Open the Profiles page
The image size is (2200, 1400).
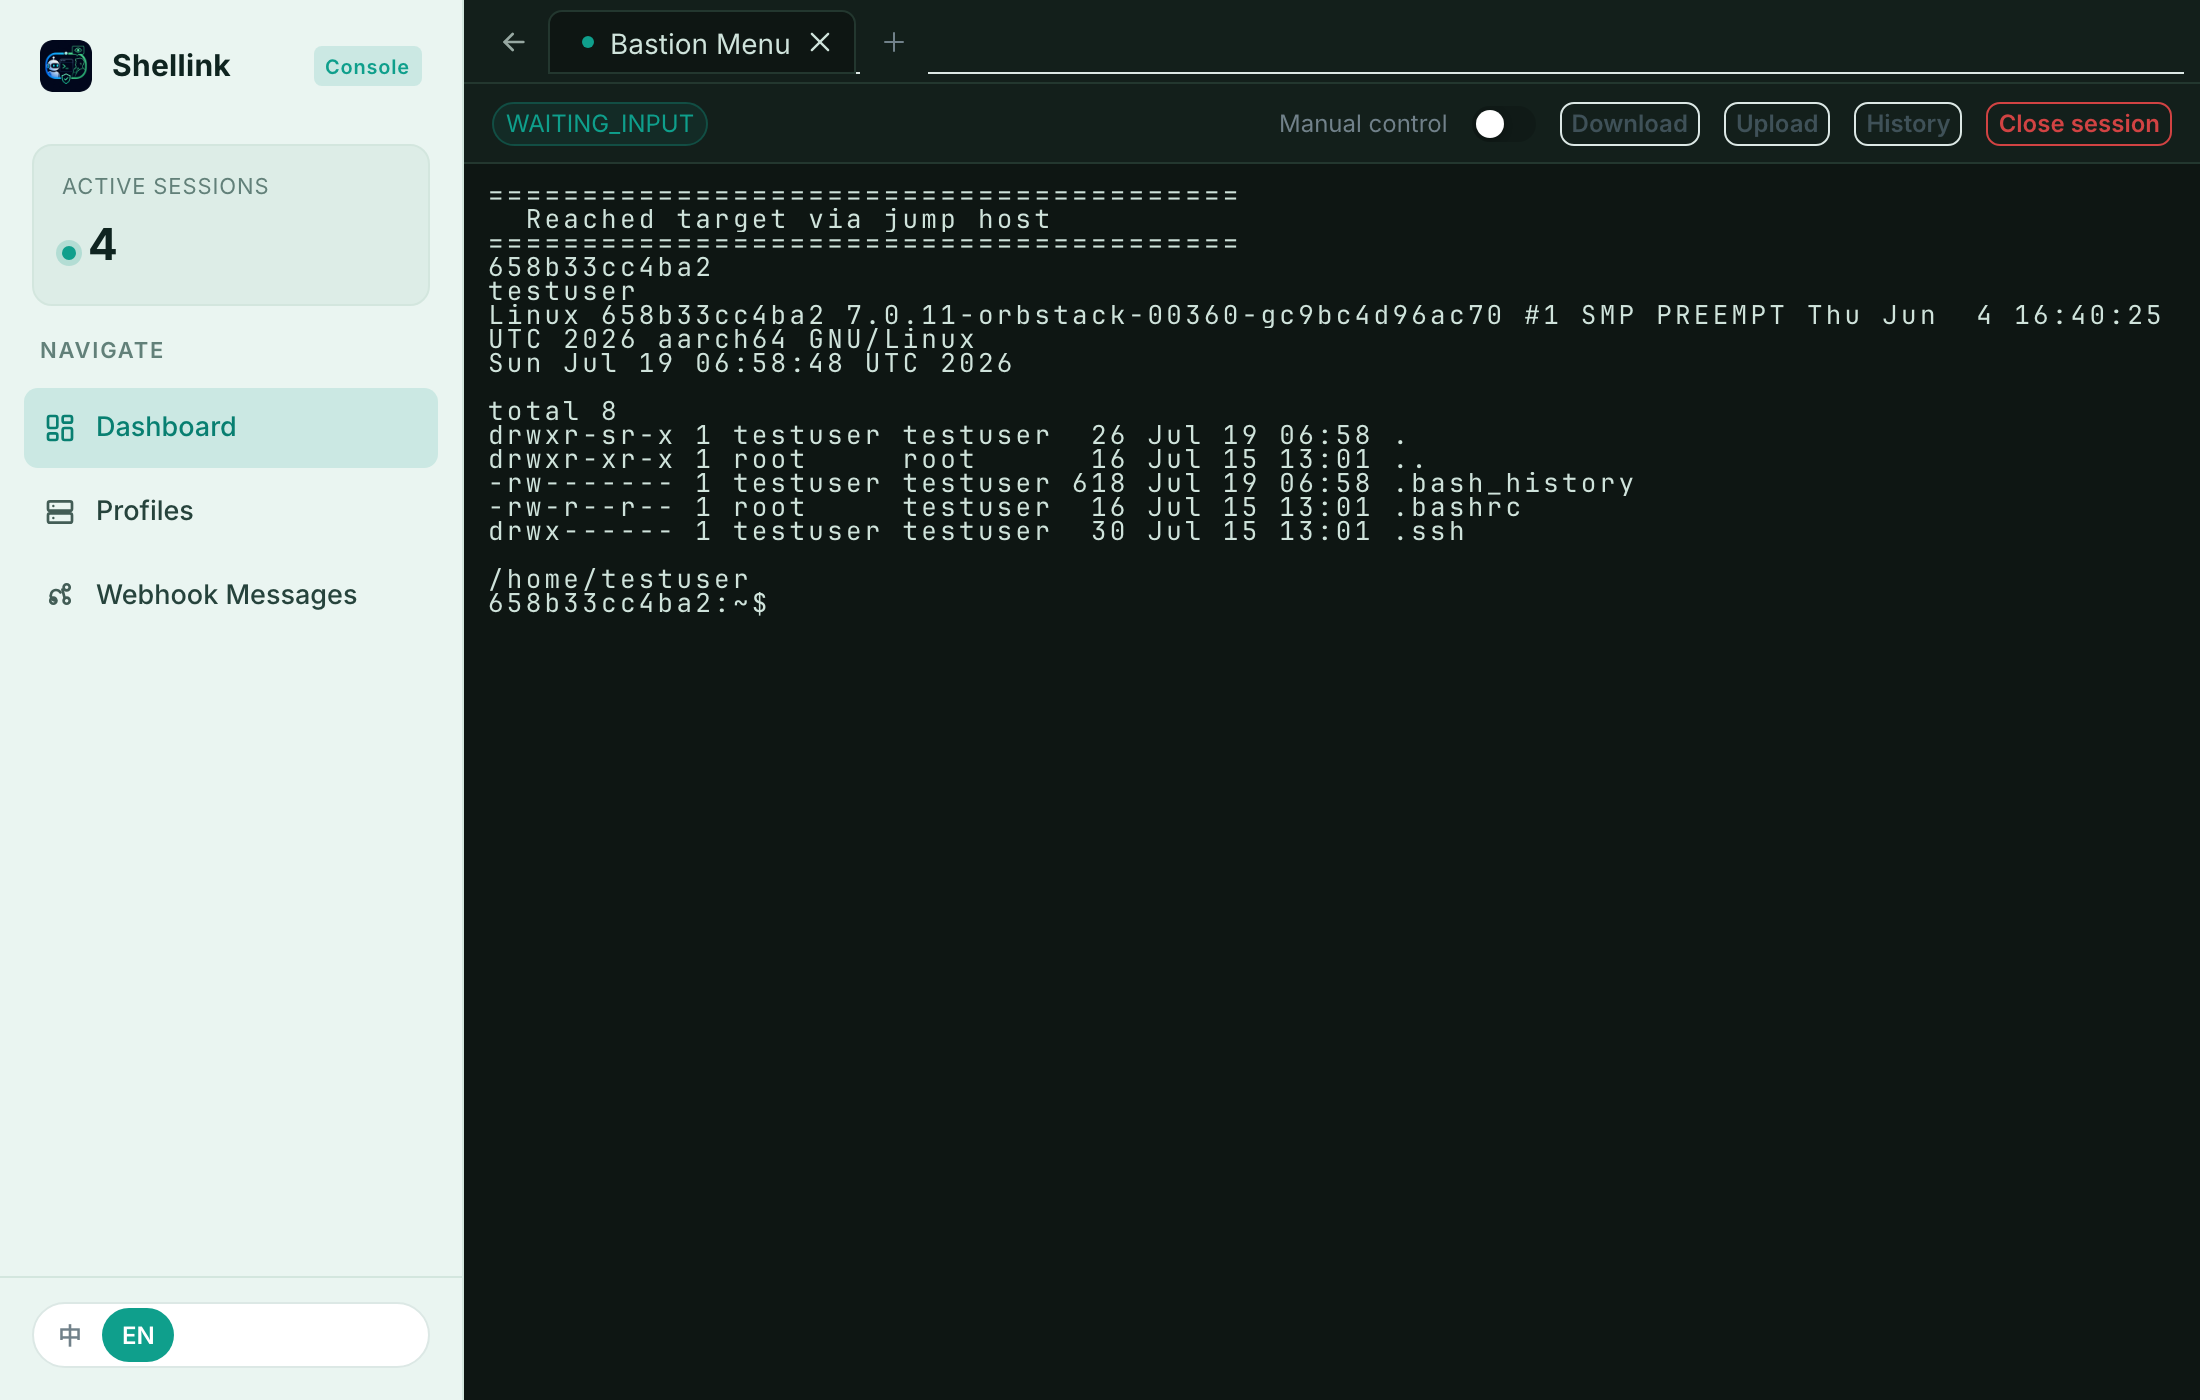(x=231, y=512)
